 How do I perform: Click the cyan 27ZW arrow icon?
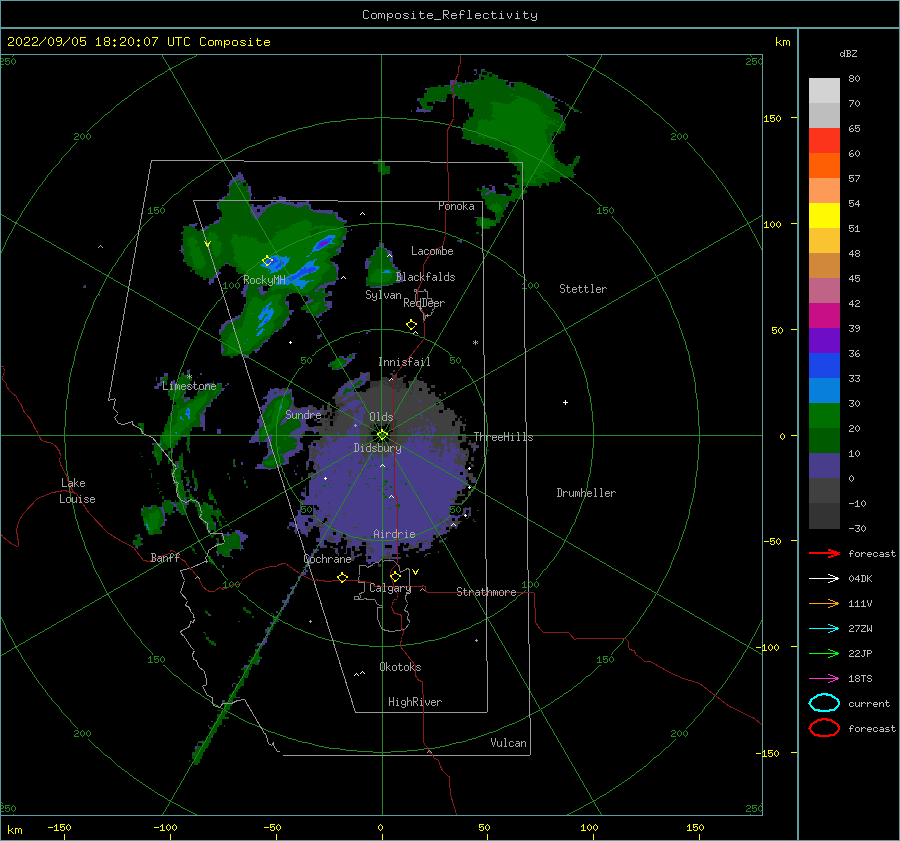click(824, 629)
